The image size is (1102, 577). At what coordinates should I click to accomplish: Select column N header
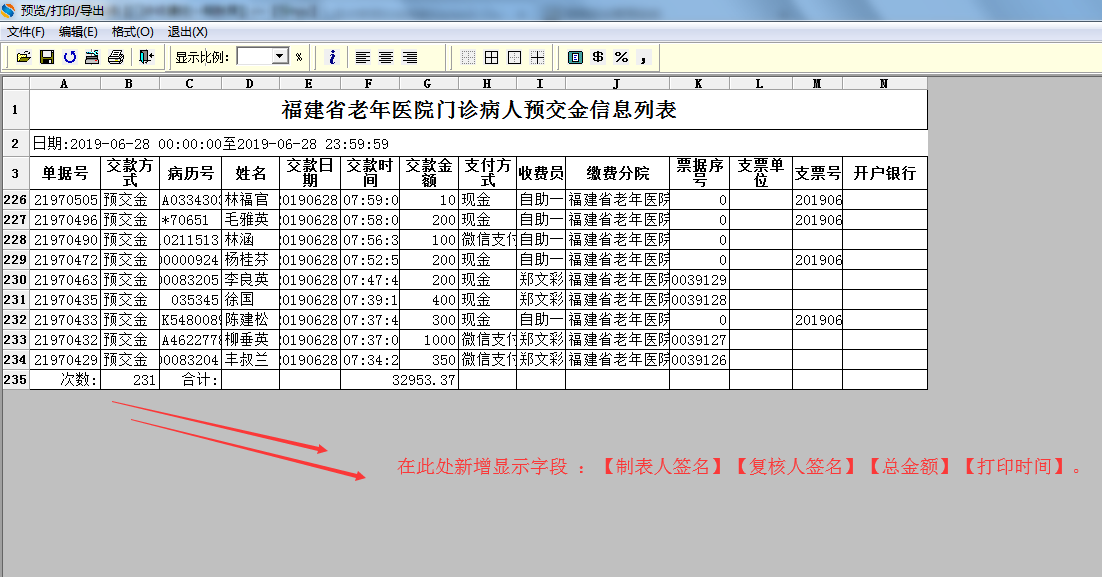point(884,84)
